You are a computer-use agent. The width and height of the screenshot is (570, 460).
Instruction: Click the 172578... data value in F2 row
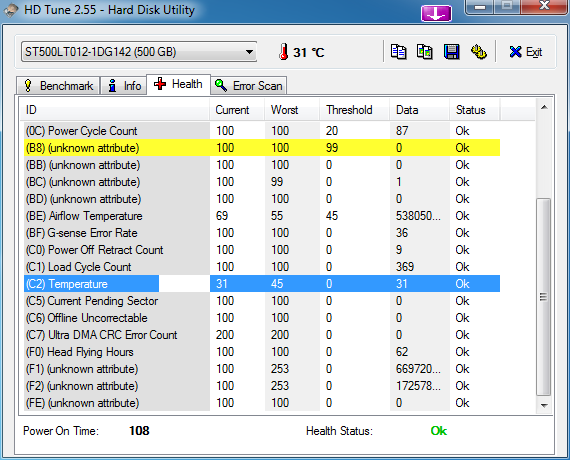pyautogui.click(x=418, y=386)
